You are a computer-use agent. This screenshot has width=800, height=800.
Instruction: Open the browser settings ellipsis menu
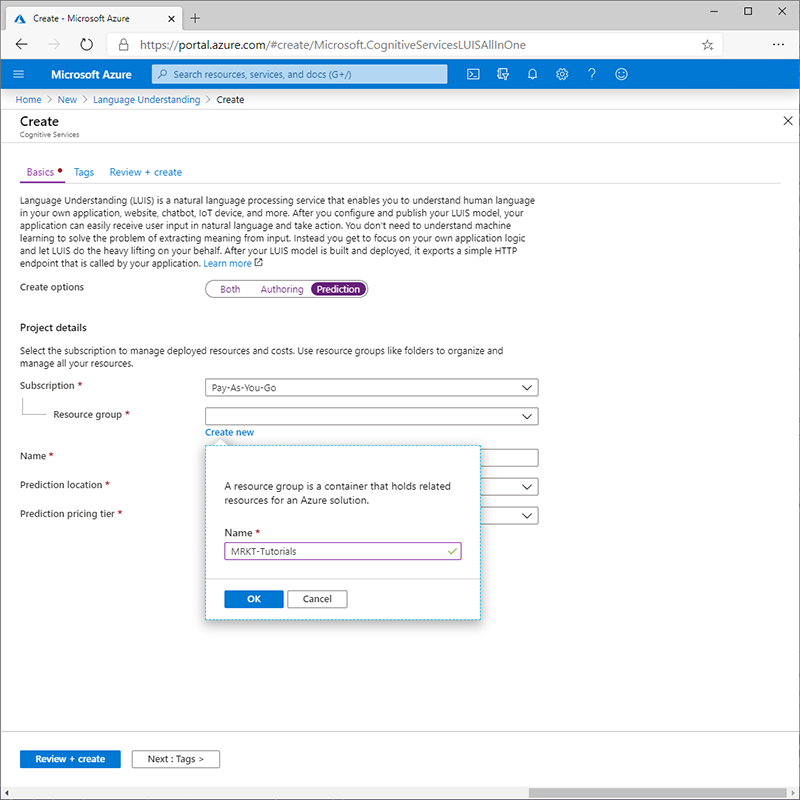778,45
